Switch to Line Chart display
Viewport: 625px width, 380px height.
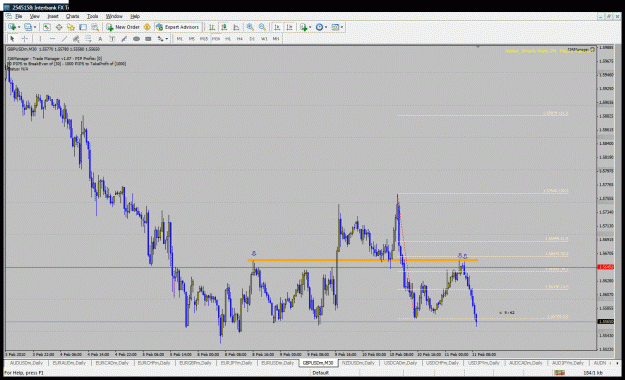click(x=236, y=27)
